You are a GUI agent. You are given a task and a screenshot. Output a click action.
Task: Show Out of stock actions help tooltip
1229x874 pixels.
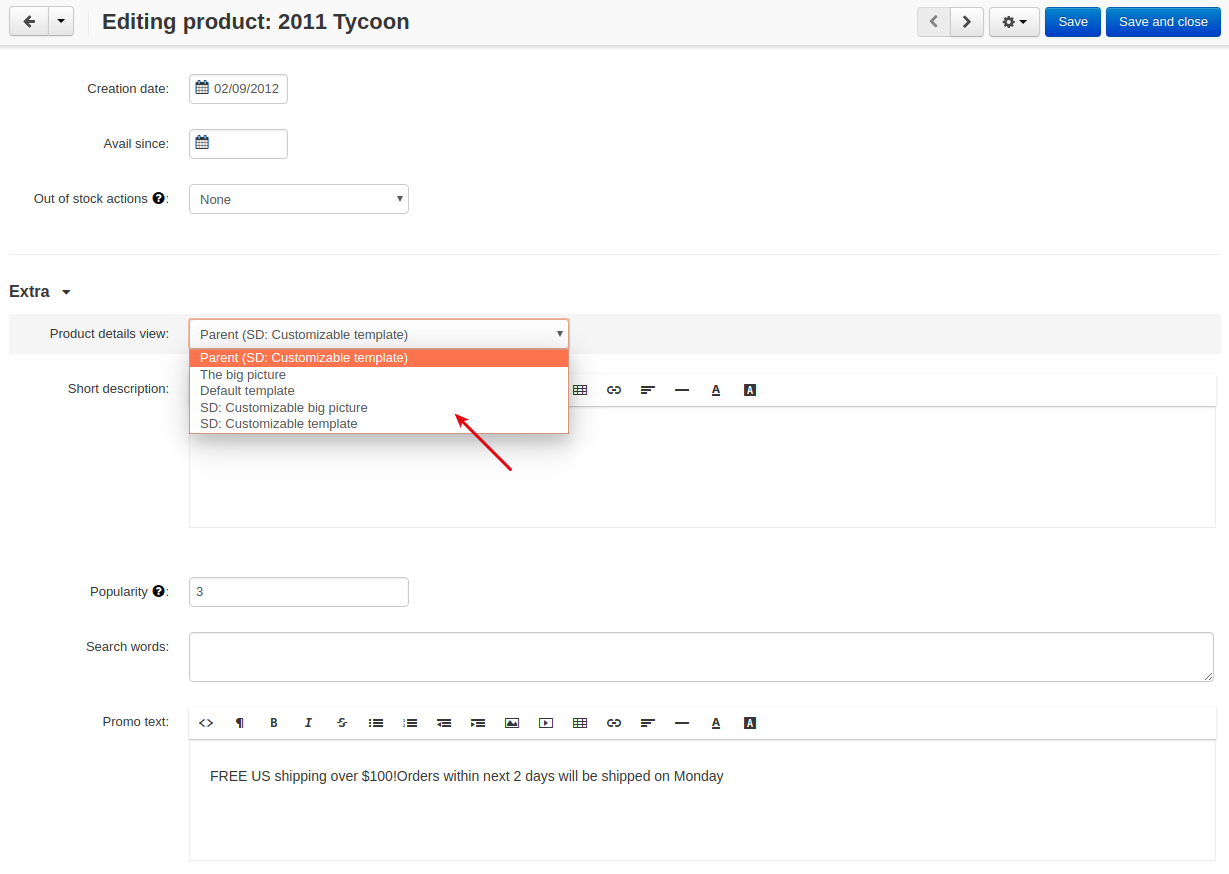pos(158,198)
